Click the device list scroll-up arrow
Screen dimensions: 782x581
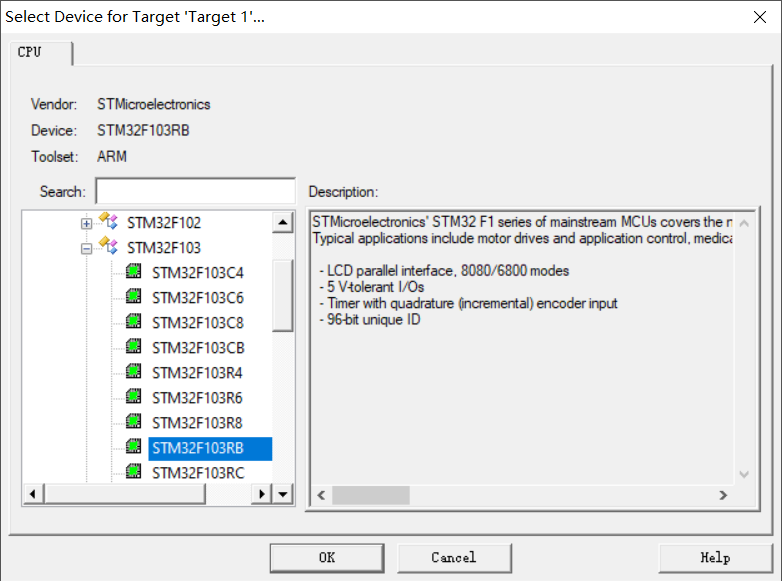(283, 222)
